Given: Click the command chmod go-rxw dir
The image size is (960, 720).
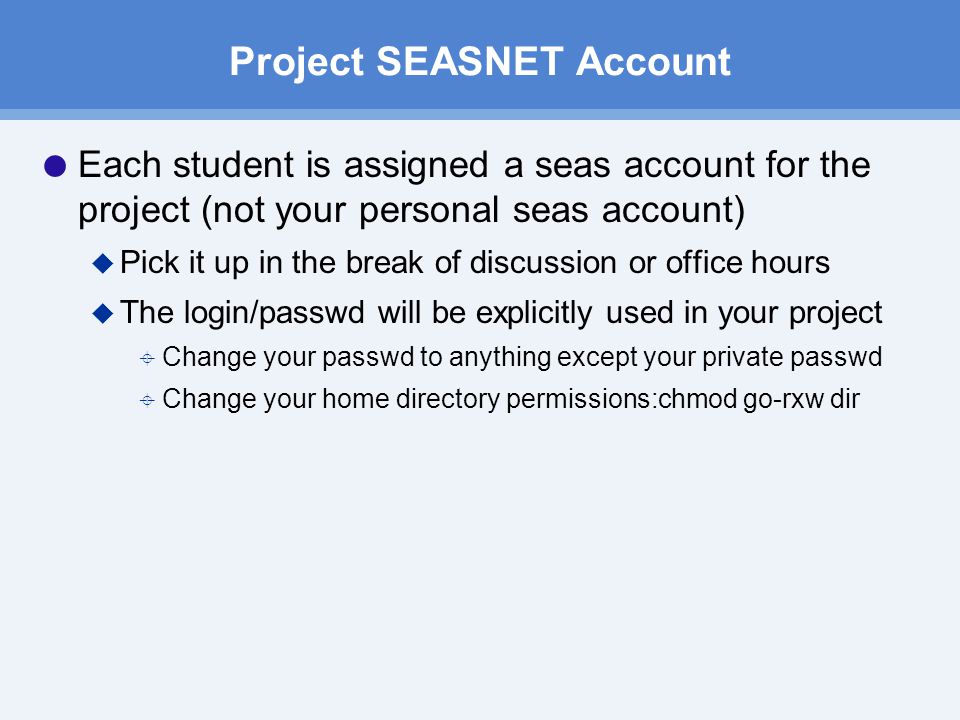Looking at the screenshot, I should tap(759, 399).
